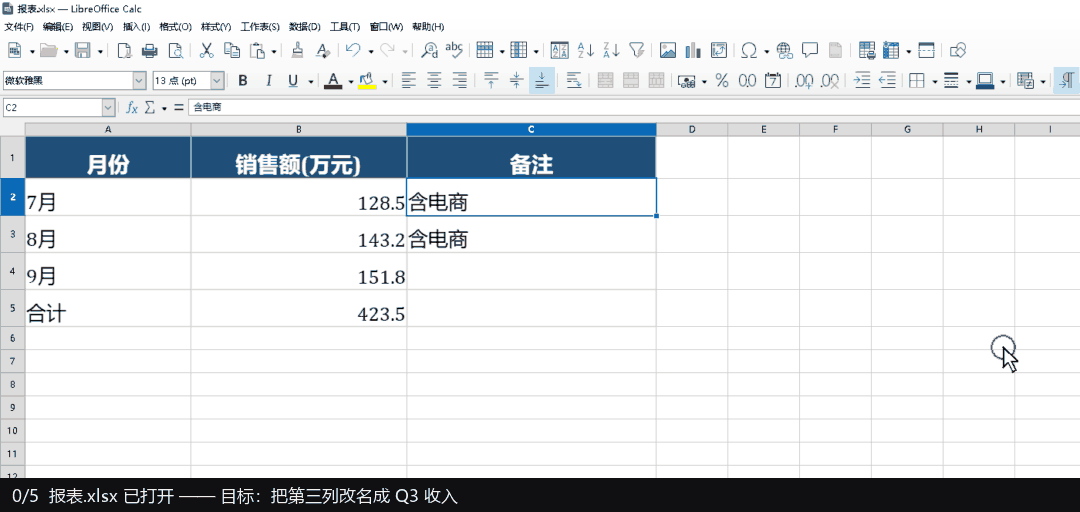The image size is (1080, 512).
Task: Expand the font name dropdown
Action: 140,81
